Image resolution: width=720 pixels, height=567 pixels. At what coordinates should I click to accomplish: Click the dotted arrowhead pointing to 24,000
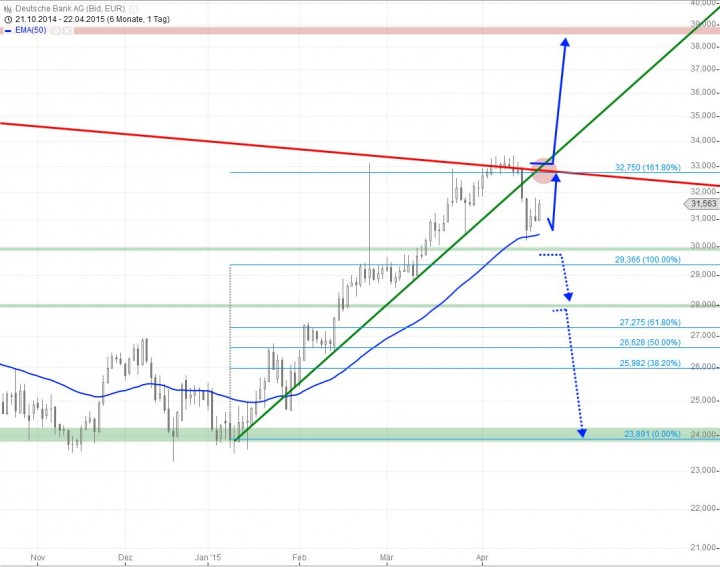(581, 432)
